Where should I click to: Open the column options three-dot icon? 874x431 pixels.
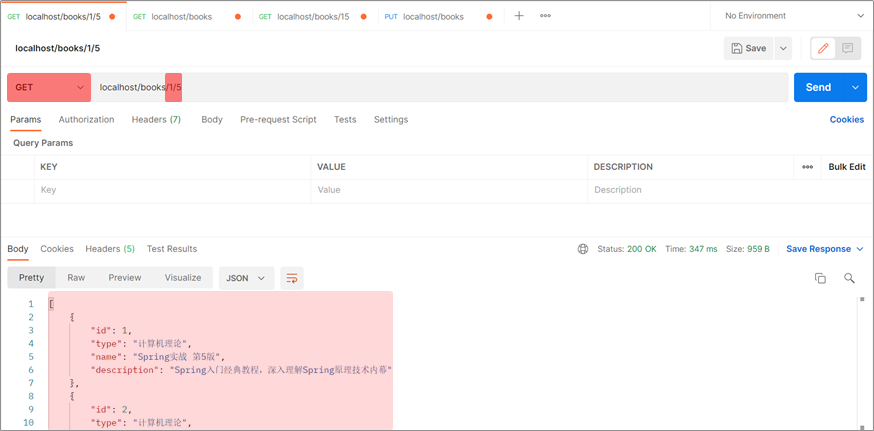coord(807,167)
